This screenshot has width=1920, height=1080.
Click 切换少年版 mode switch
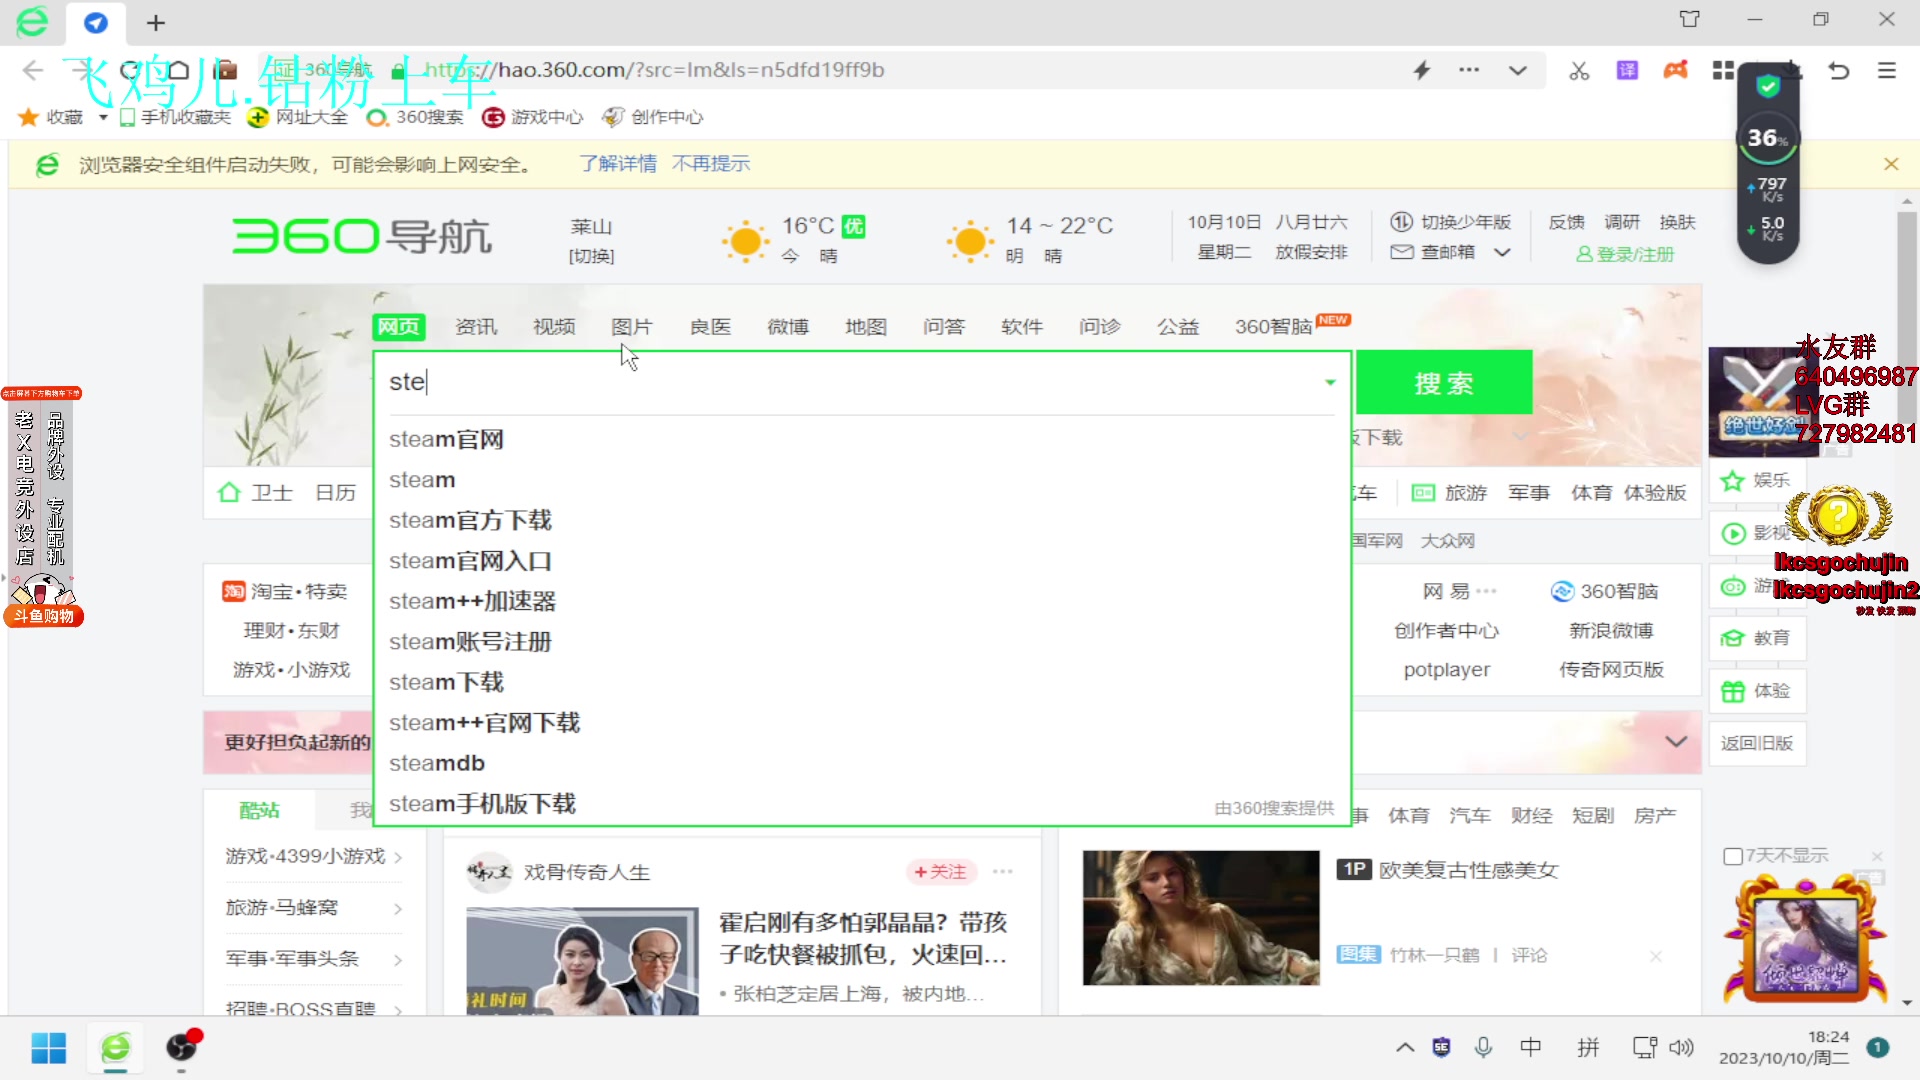pyautogui.click(x=1451, y=222)
